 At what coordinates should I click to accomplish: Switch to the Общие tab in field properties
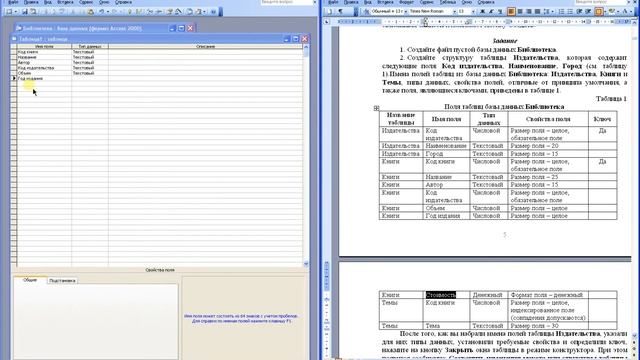coord(30,280)
